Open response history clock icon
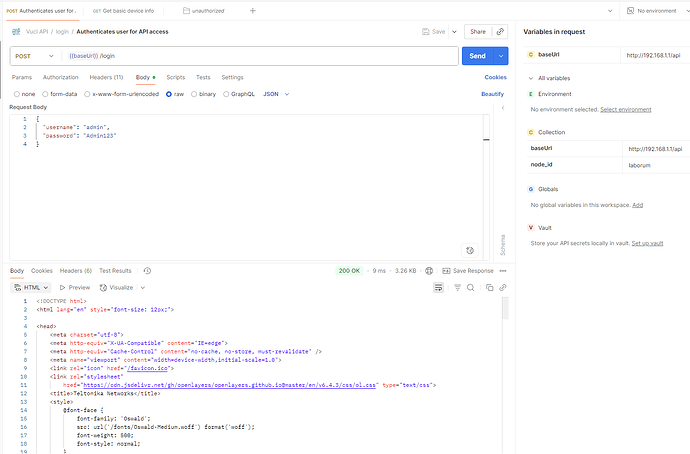This screenshot has width=690, height=454. (147, 271)
